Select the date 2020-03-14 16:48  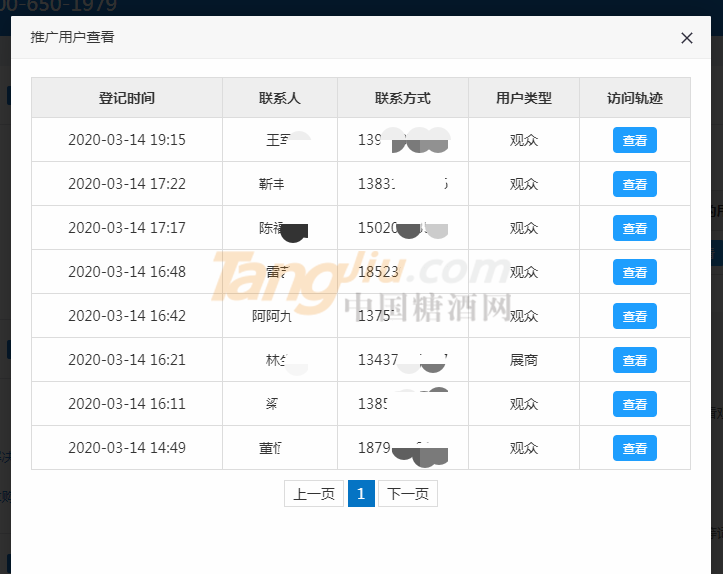point(127,272)
